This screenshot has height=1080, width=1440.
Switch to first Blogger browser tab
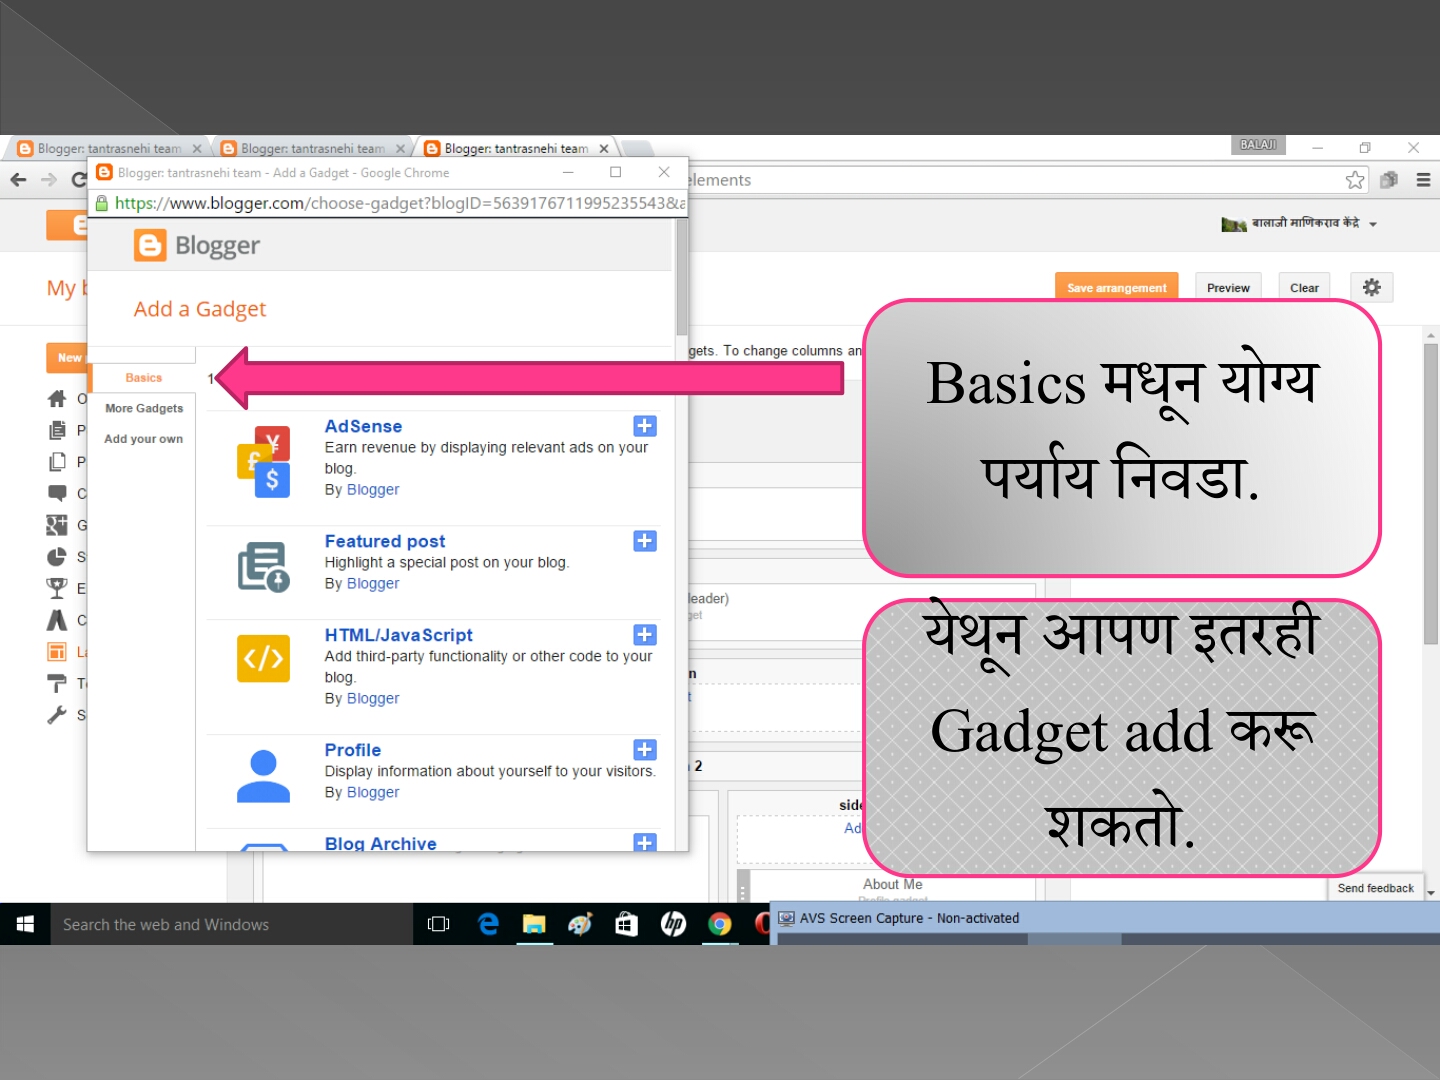click(x=108, y=148)
